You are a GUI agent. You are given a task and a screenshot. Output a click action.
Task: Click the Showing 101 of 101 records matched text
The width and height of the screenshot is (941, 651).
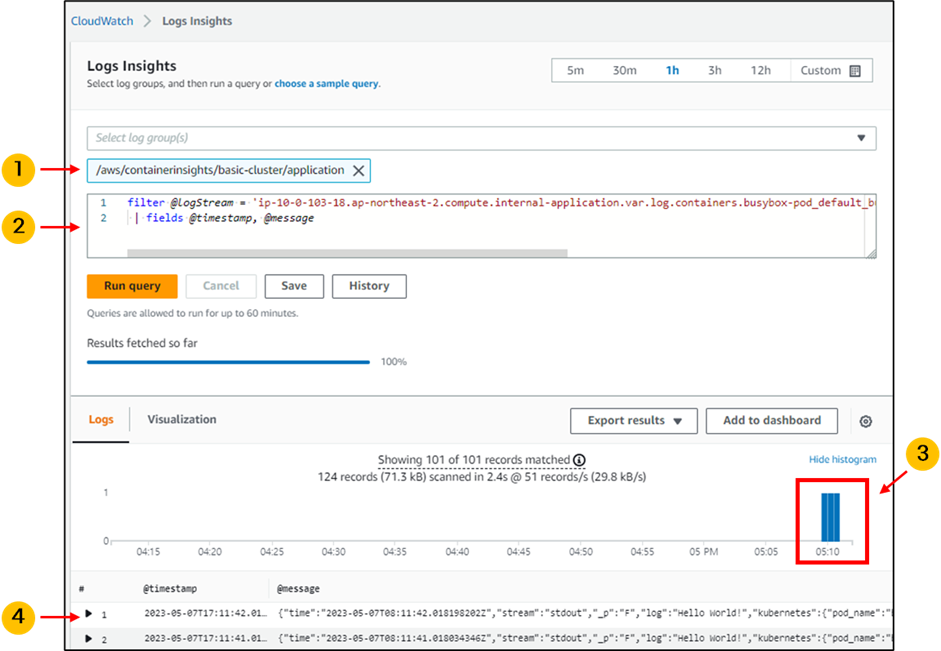pyautogui.click(x=474, y=460)
